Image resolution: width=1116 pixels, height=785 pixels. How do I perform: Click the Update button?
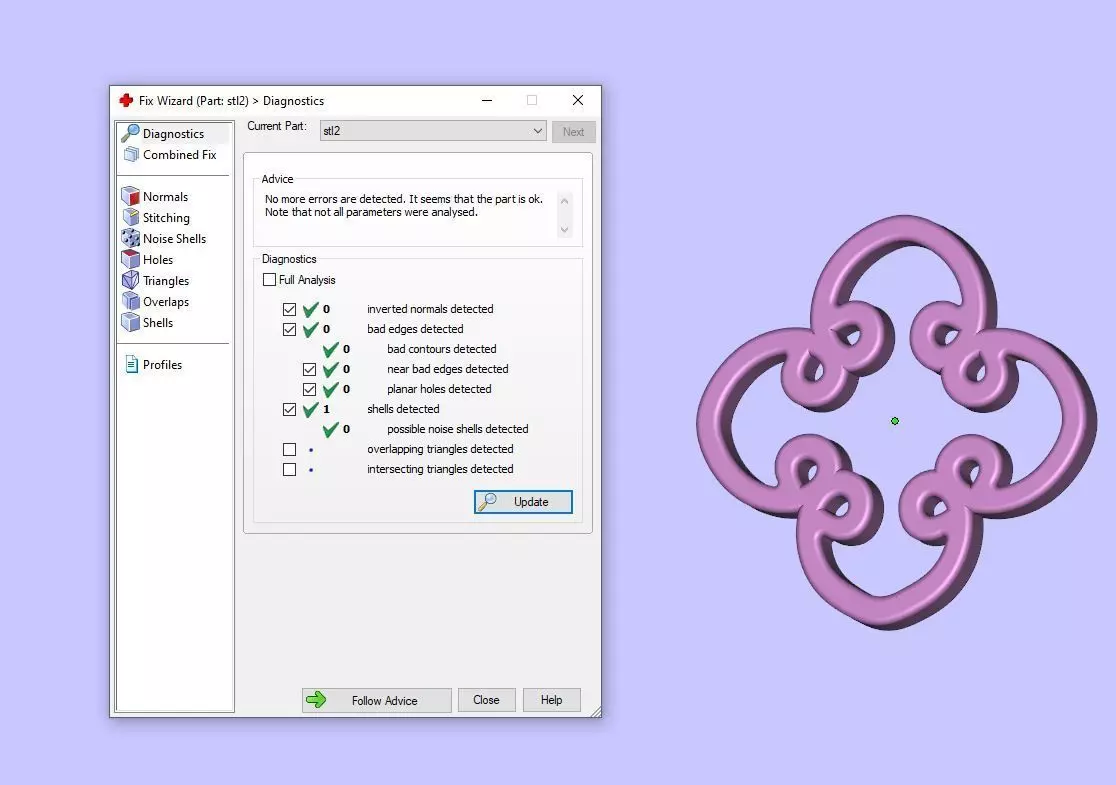[523, 502]
